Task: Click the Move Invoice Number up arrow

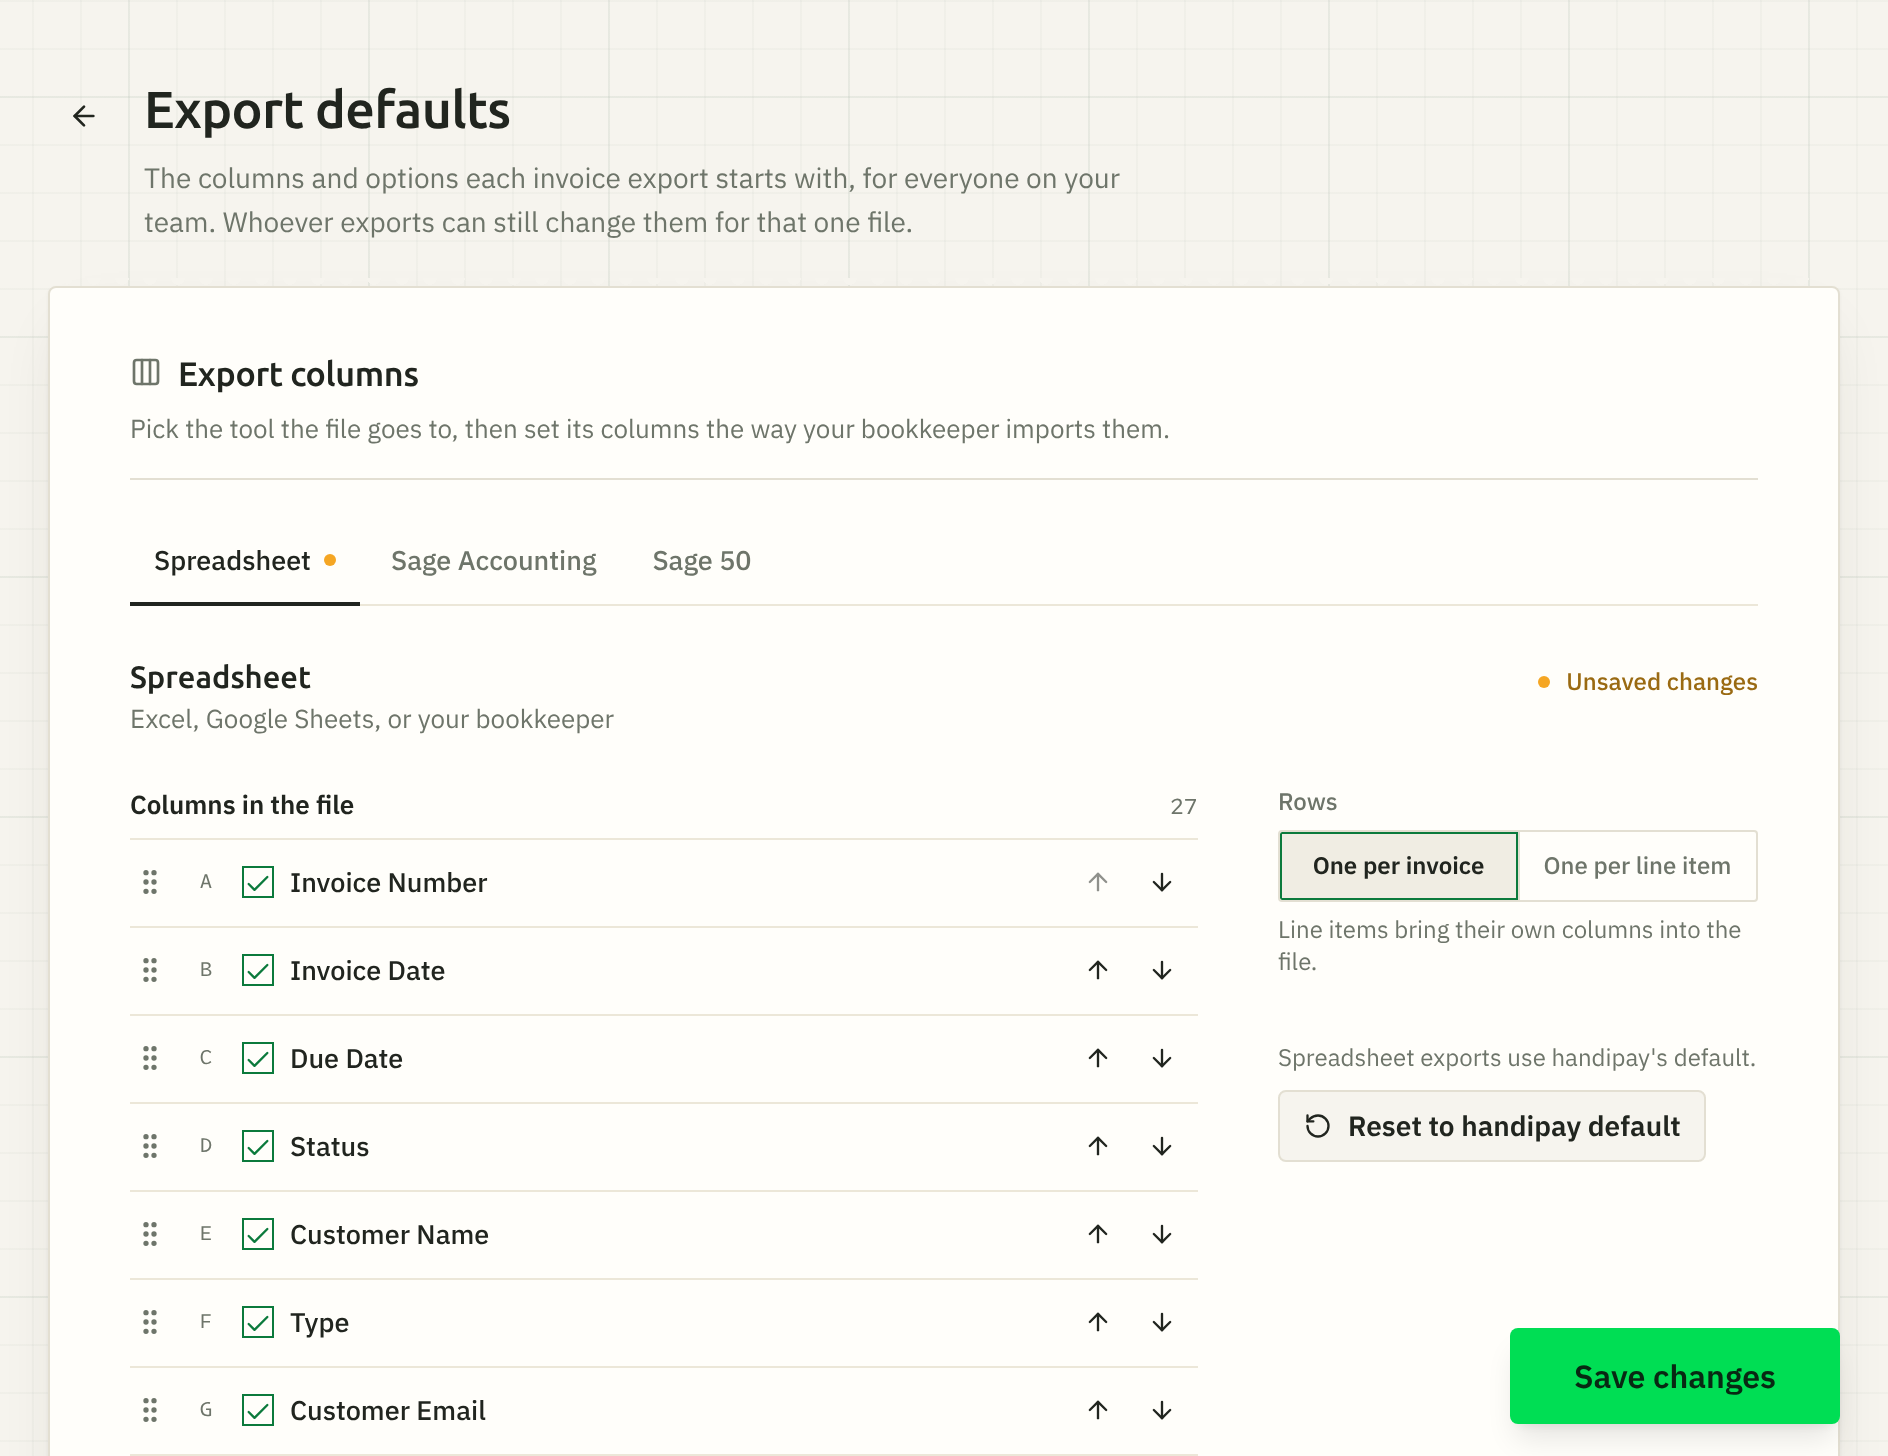Action: pos(1098,882)
